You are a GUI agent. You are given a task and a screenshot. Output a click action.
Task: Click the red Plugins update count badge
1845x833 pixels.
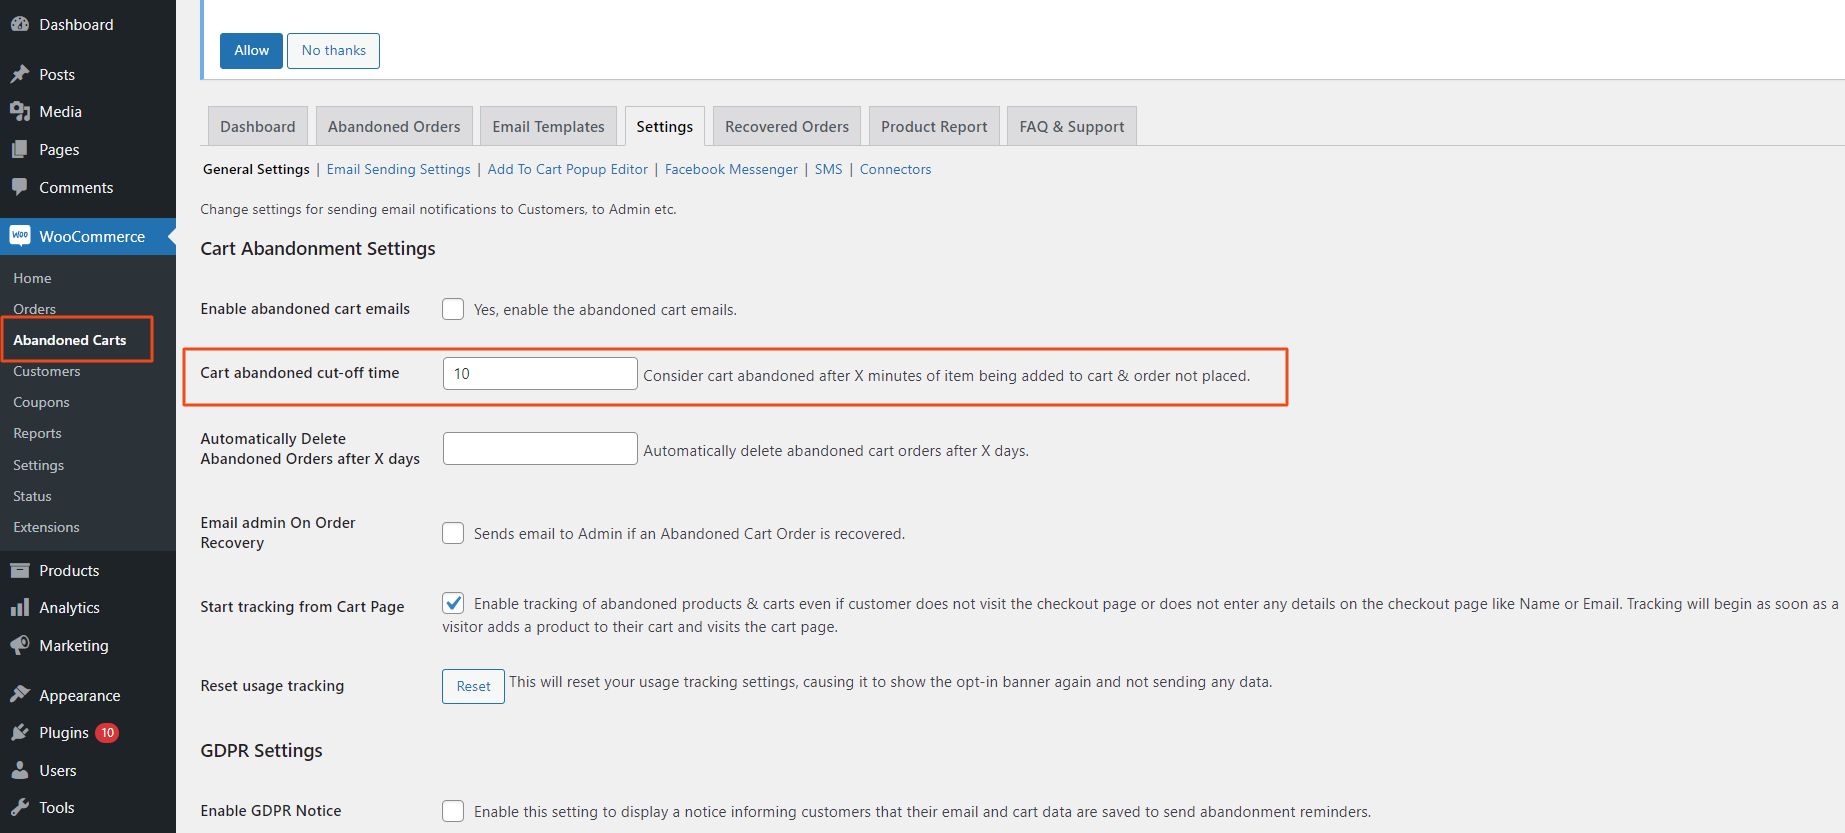107,733
